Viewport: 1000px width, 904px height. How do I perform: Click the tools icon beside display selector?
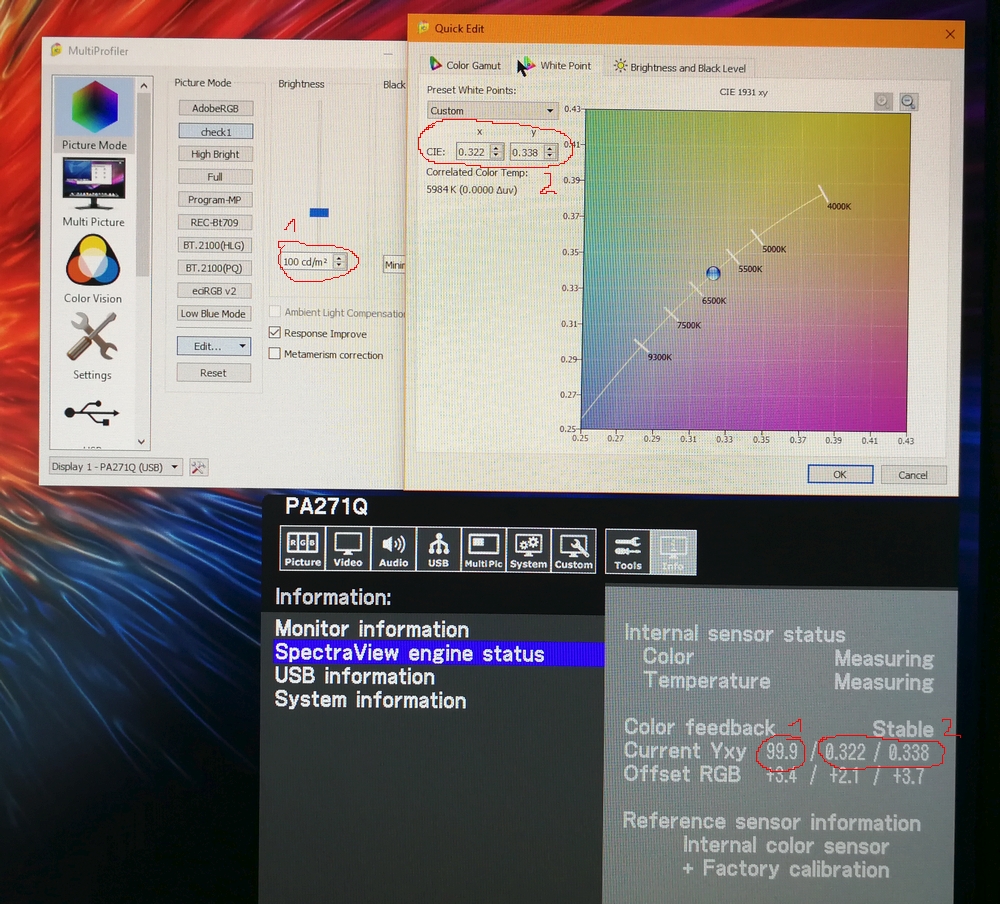pos(198,467)
